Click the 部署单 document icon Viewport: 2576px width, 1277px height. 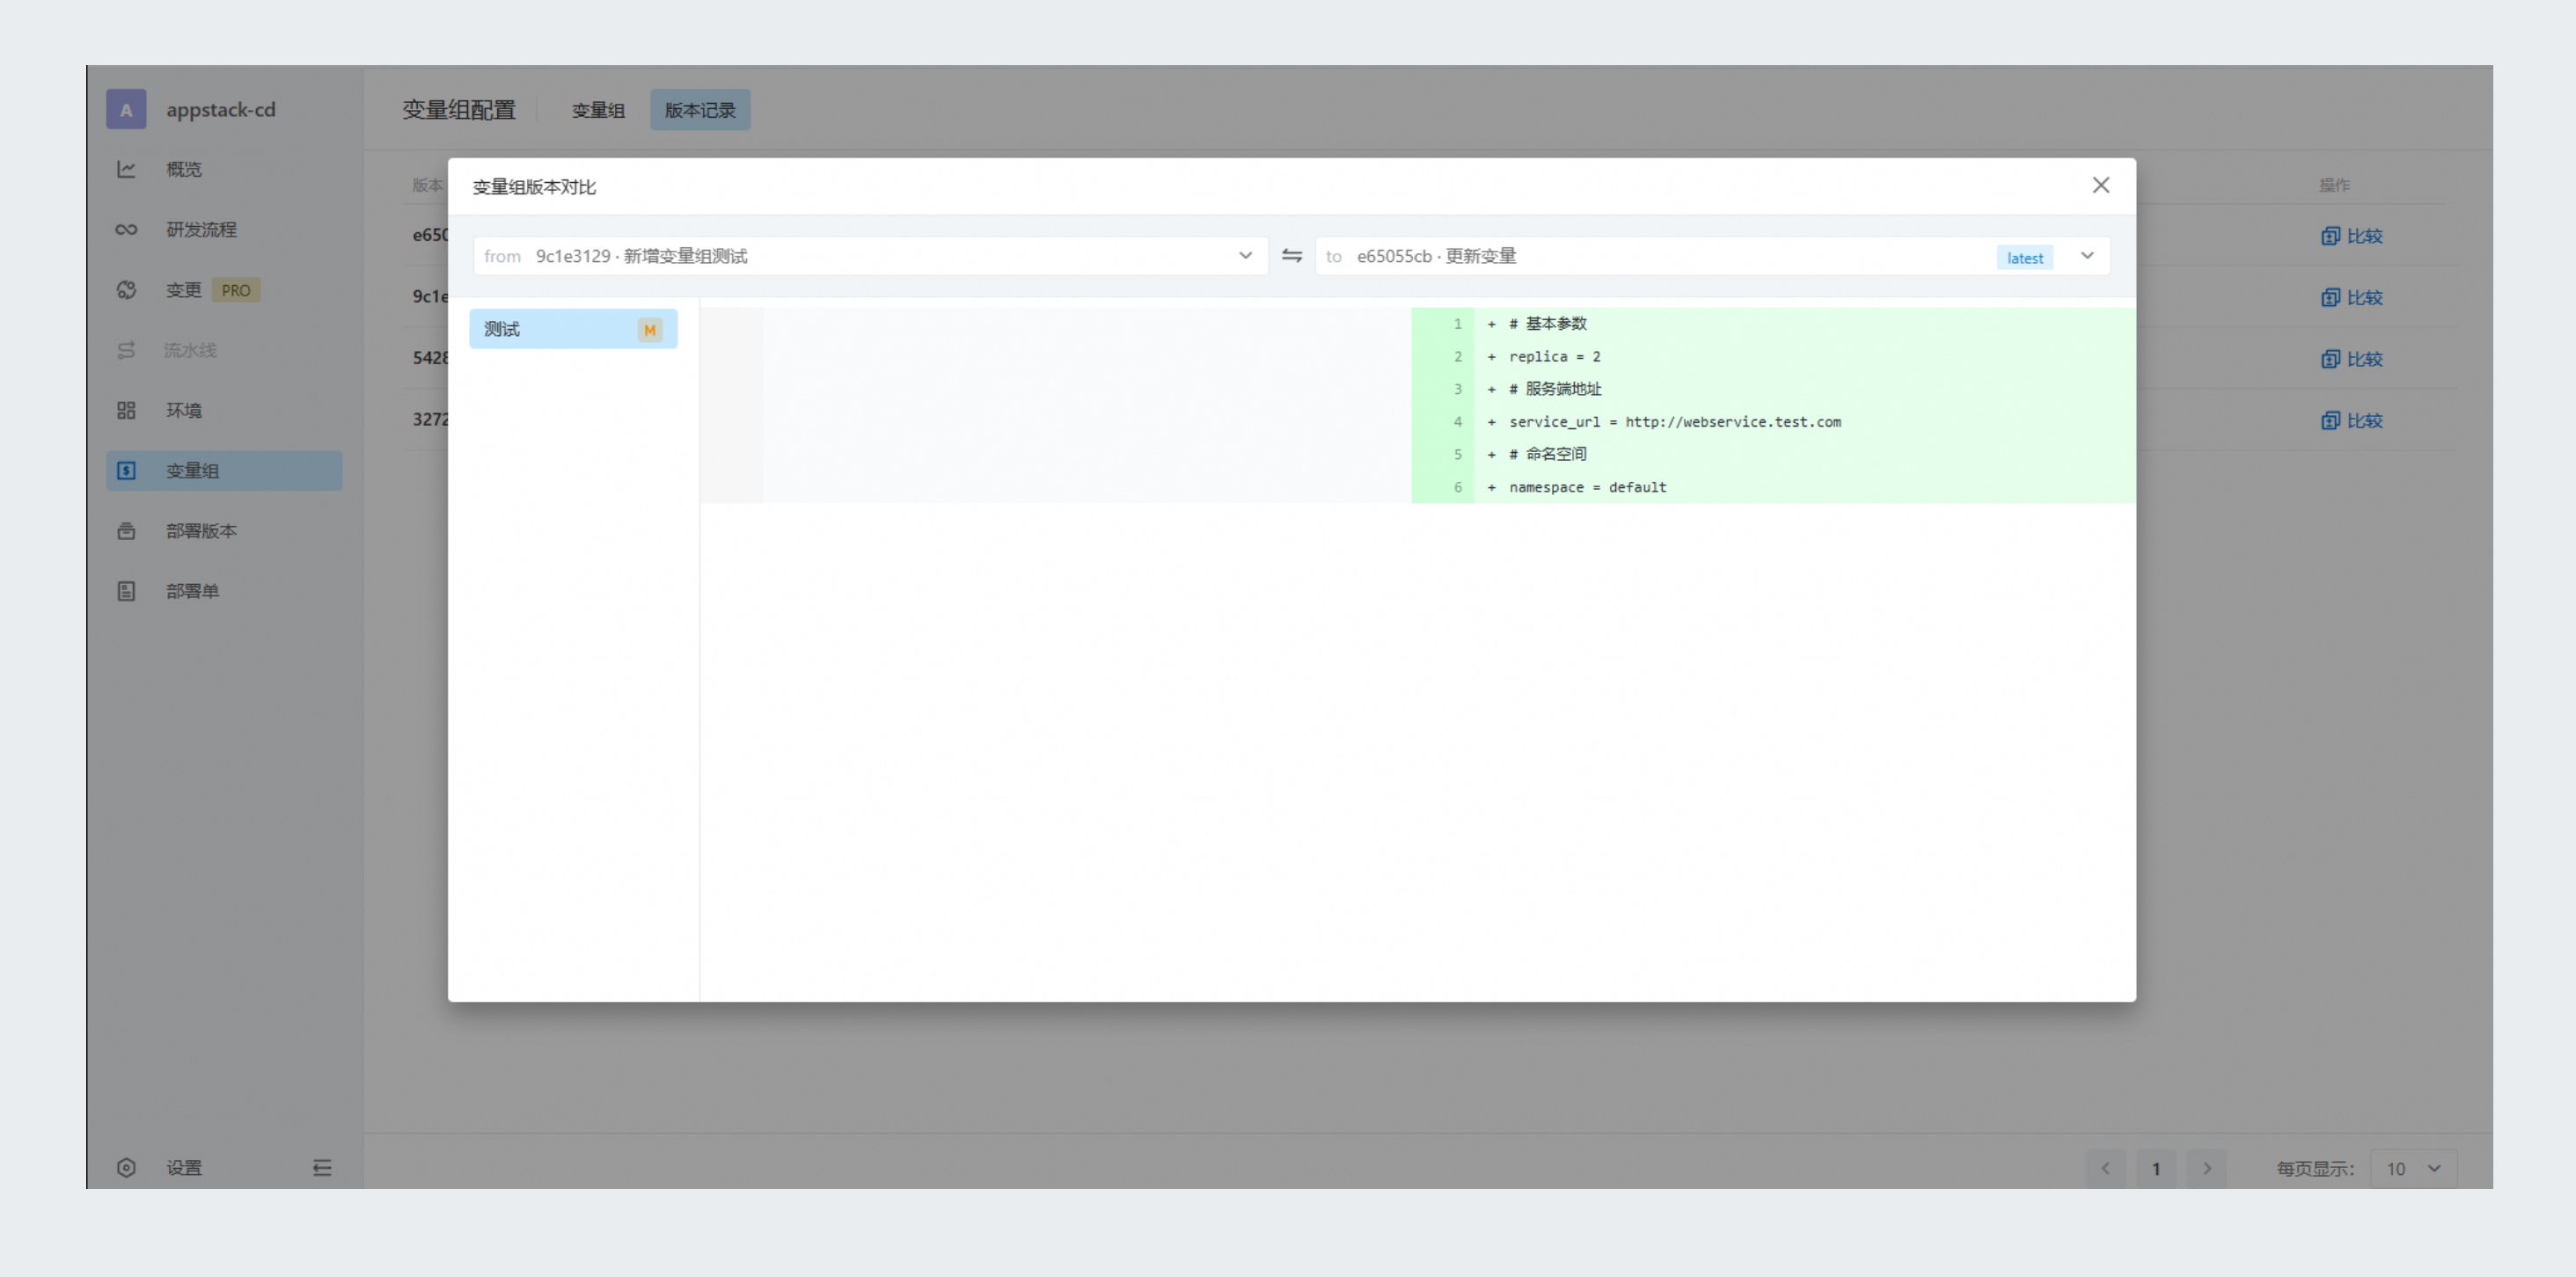point(126,591)
